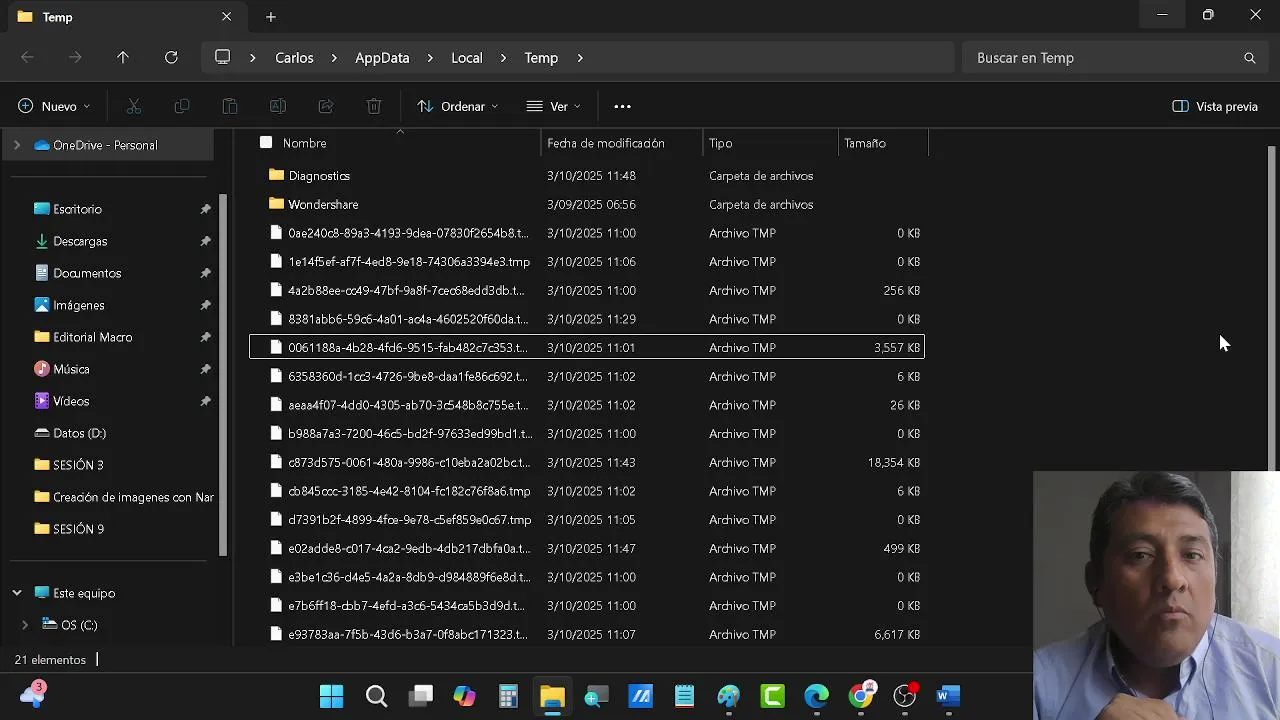Collapse the Este equipo tree node
Screen dimensions: 1280x720
coord(17,593)
